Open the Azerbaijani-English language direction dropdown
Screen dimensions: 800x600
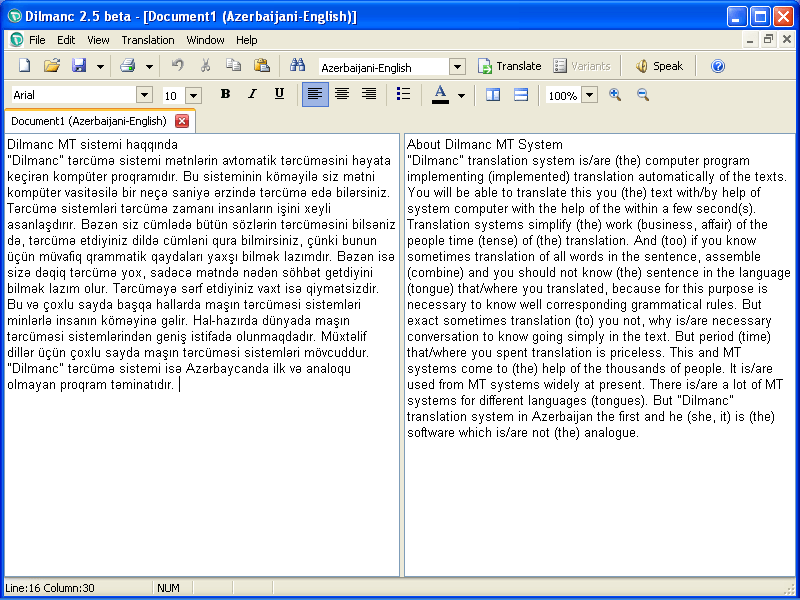457,67
